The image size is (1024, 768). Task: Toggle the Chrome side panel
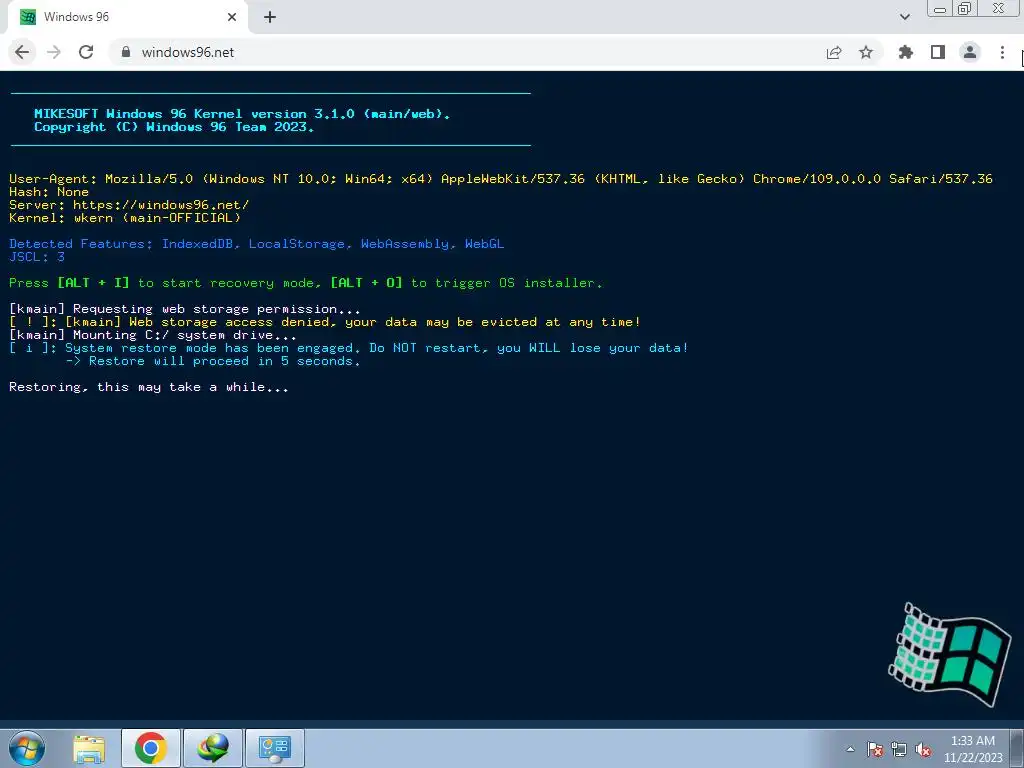pos(938,52)
